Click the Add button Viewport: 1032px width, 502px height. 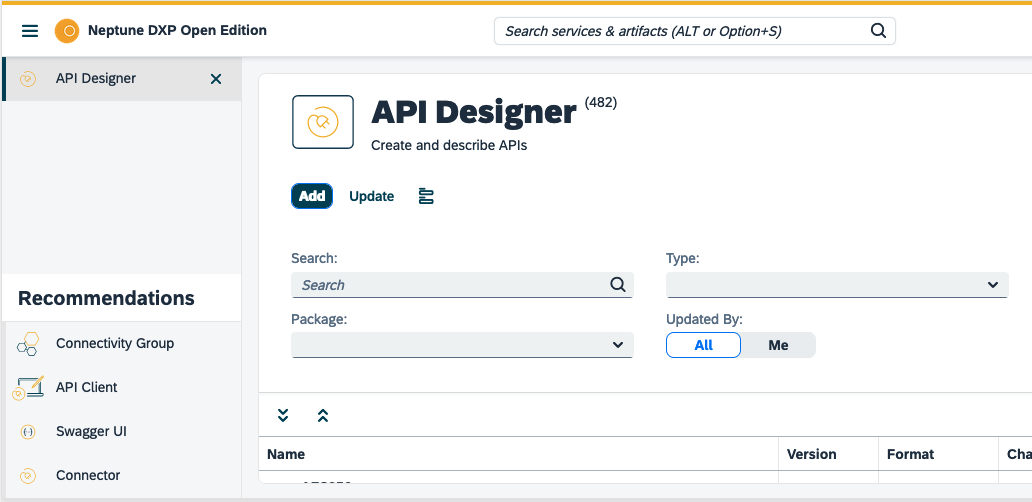click(312, 196)
